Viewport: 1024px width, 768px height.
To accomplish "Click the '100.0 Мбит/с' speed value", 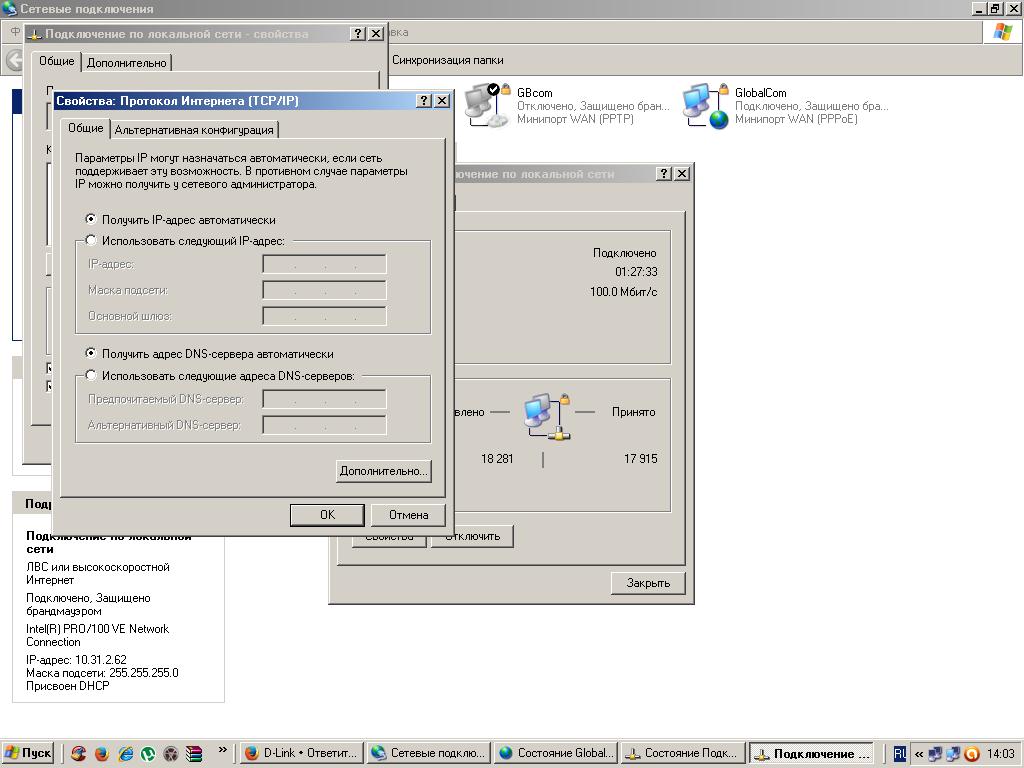I will [x=624, y=292].
